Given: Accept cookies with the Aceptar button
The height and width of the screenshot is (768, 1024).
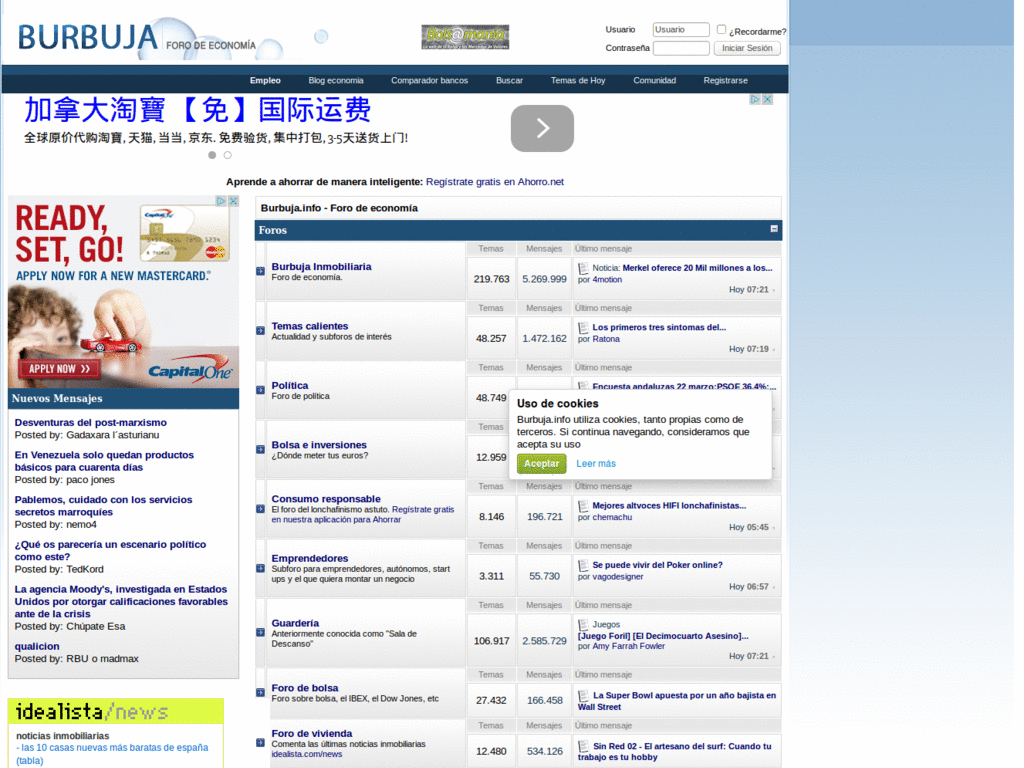Looking at the screenshot, I should coord(541,464).
